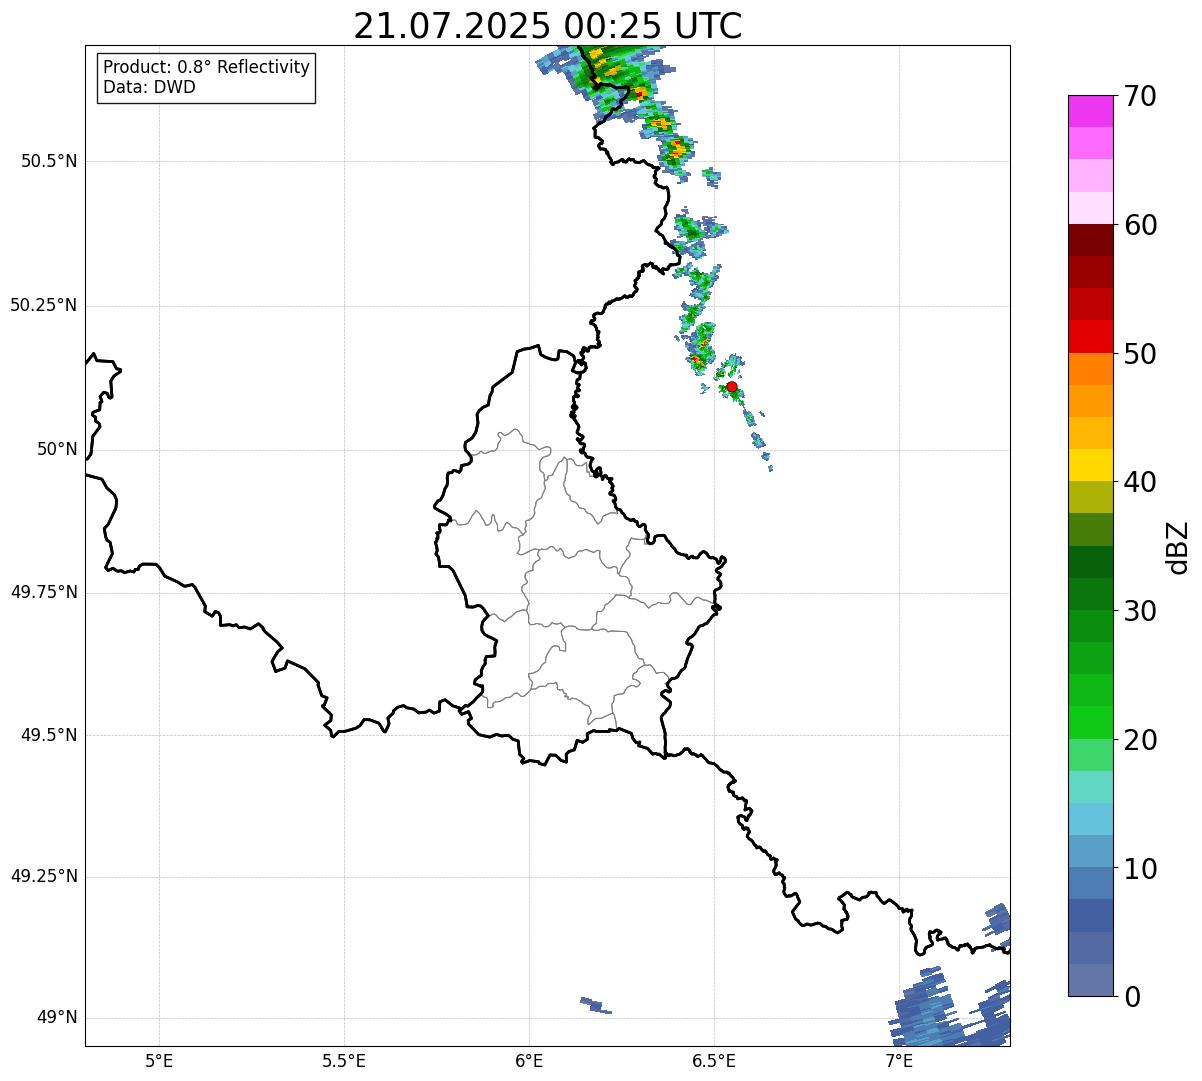Screen dimensions: 1202x1081
Task: Click the grey-blue bottom colorbar segment at 0
Action: [x=1091, y=980]
